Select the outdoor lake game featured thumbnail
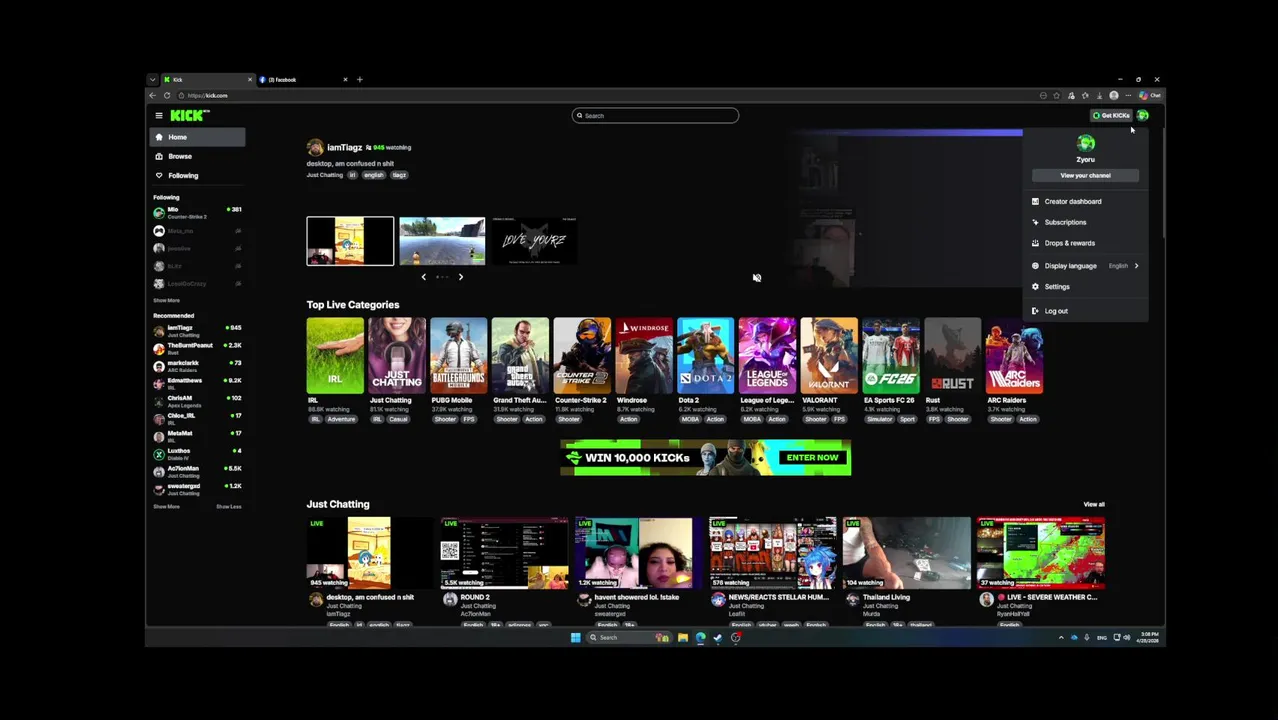The width and height of the screenshot is (1278, 720). (442, 241)
